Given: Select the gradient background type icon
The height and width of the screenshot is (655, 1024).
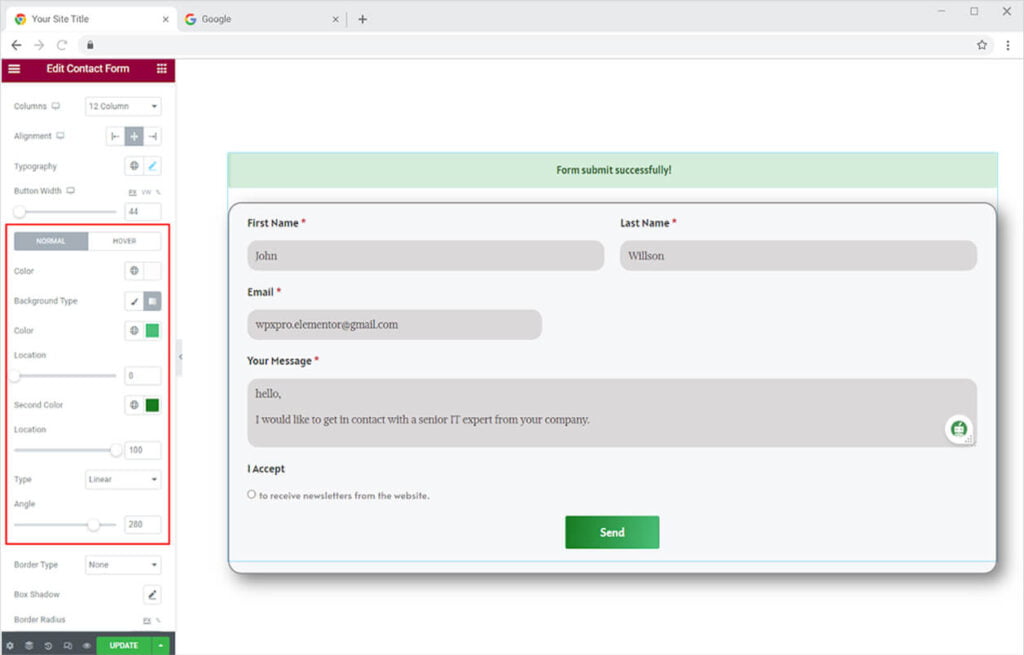Looking at the screenshot, I should point(153,301).
